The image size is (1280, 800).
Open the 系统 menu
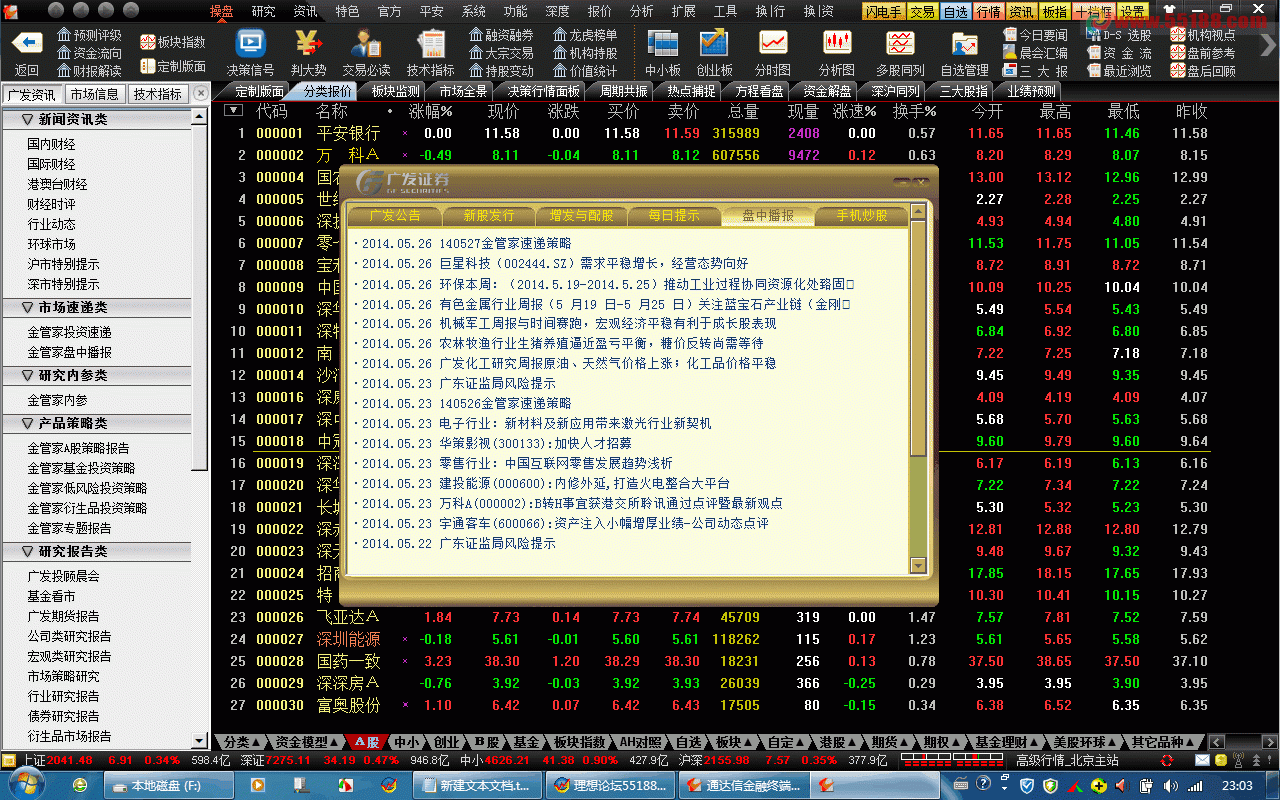(x=473, y=11)
